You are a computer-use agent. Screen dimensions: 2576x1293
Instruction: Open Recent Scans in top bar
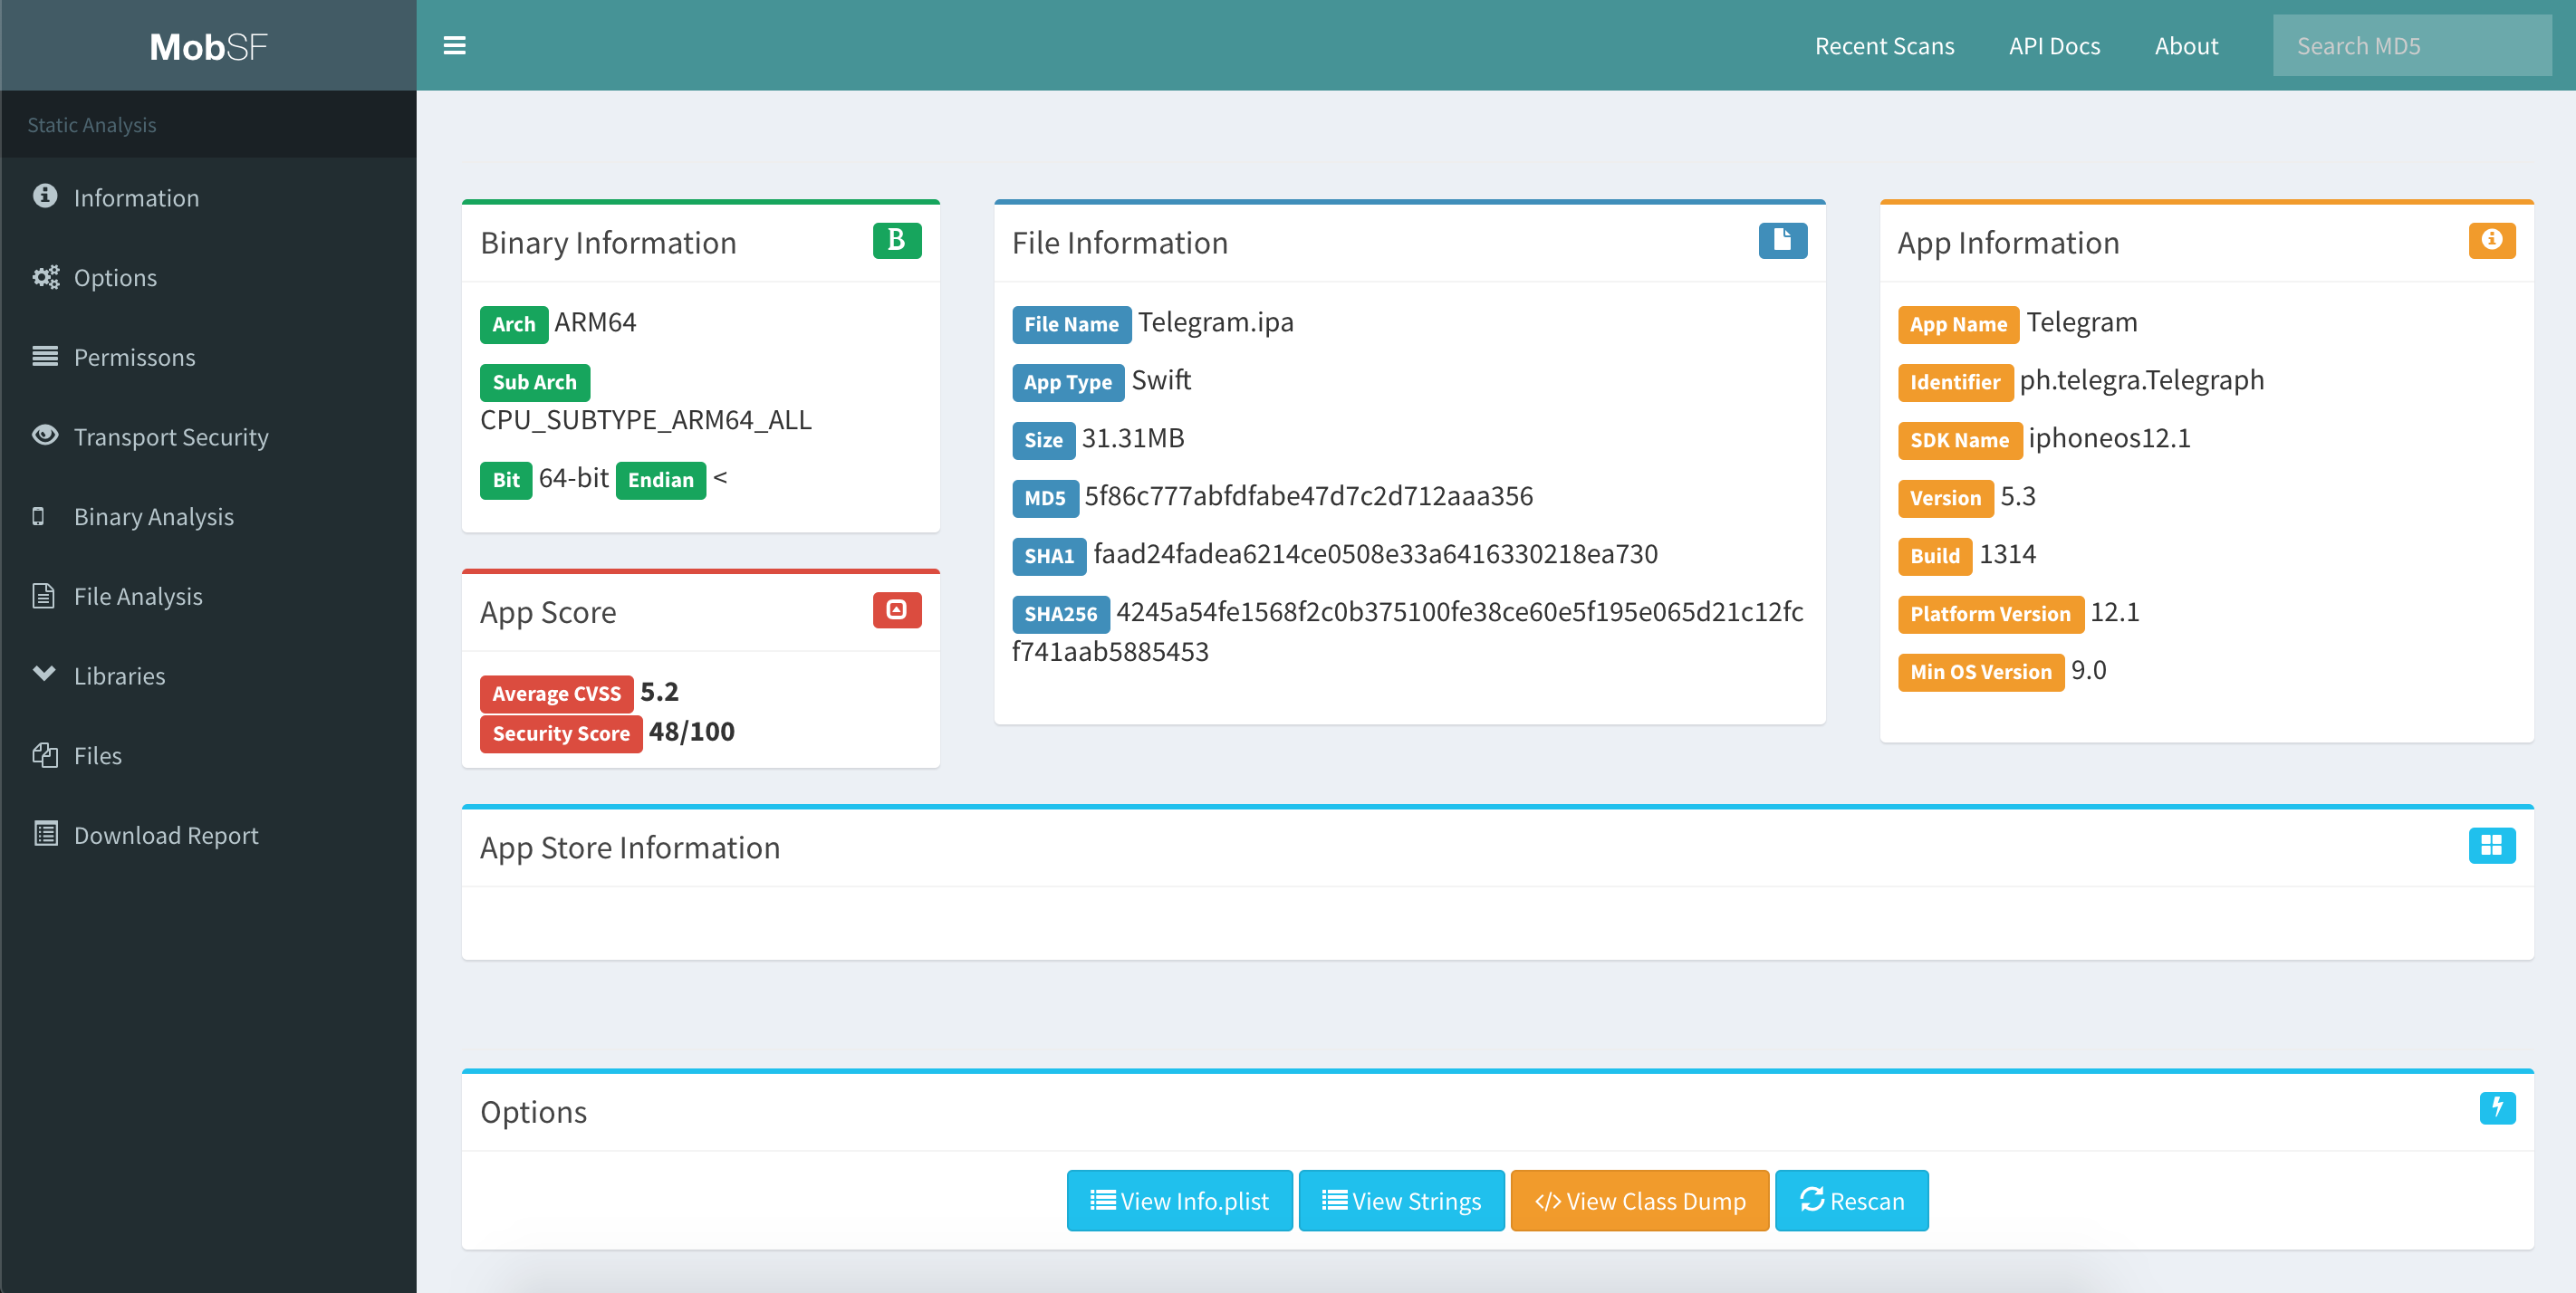[1884, 46]
